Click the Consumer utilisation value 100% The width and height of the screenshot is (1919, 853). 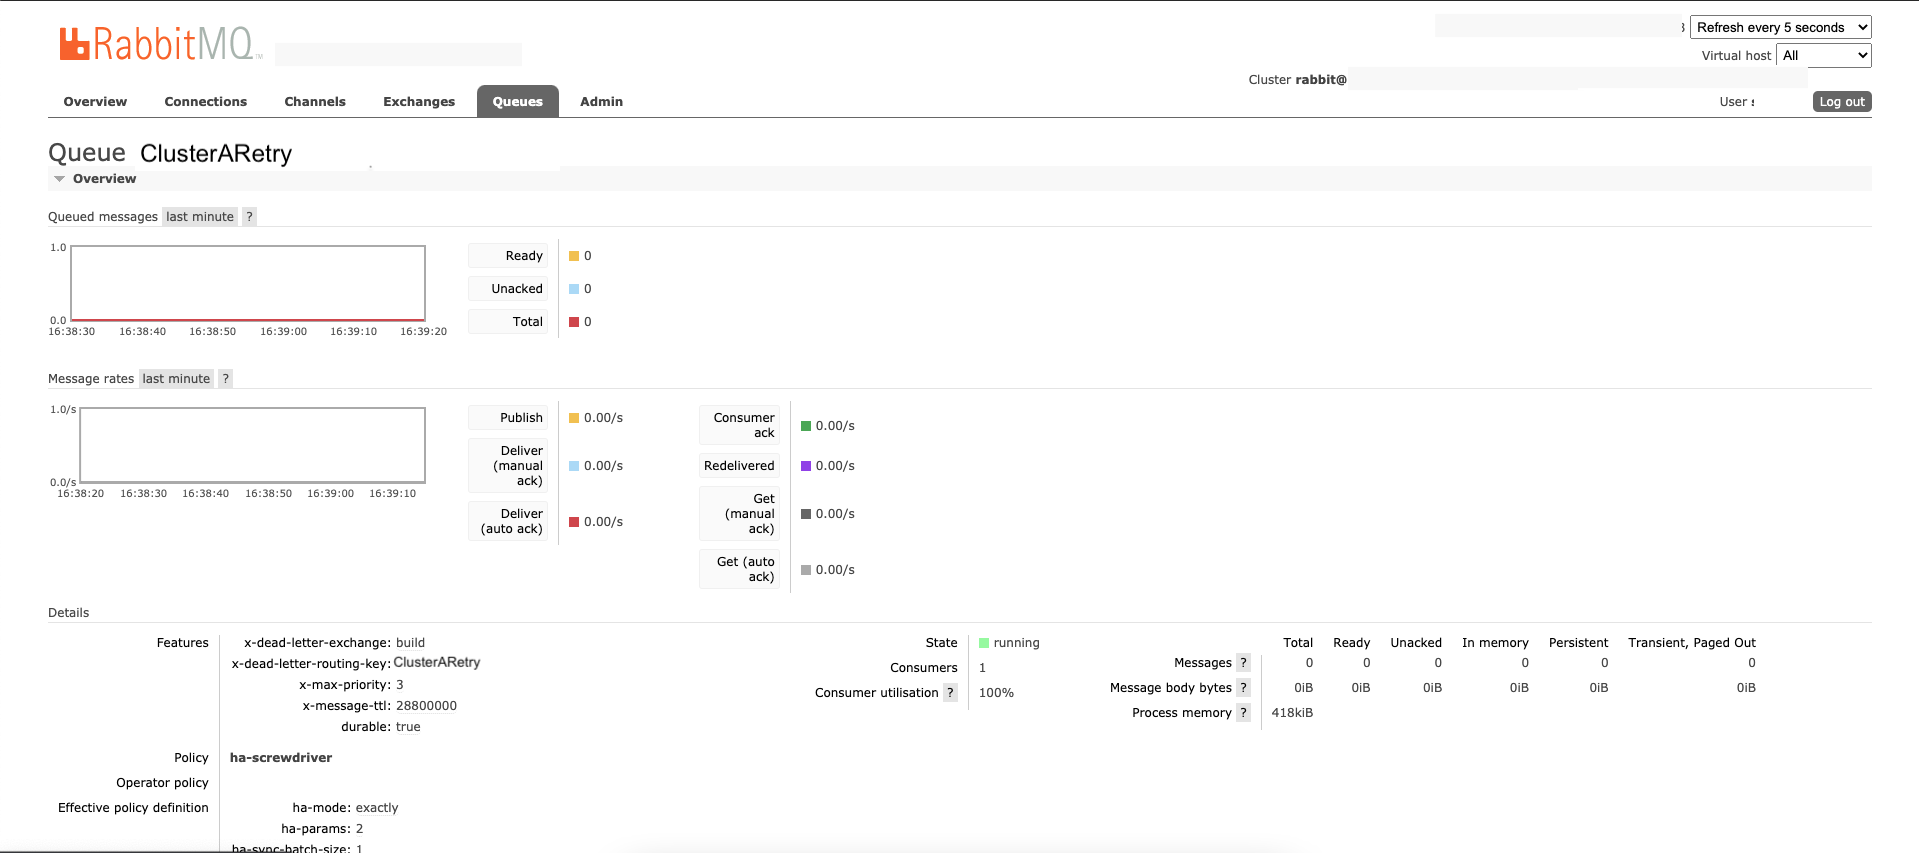996,693
